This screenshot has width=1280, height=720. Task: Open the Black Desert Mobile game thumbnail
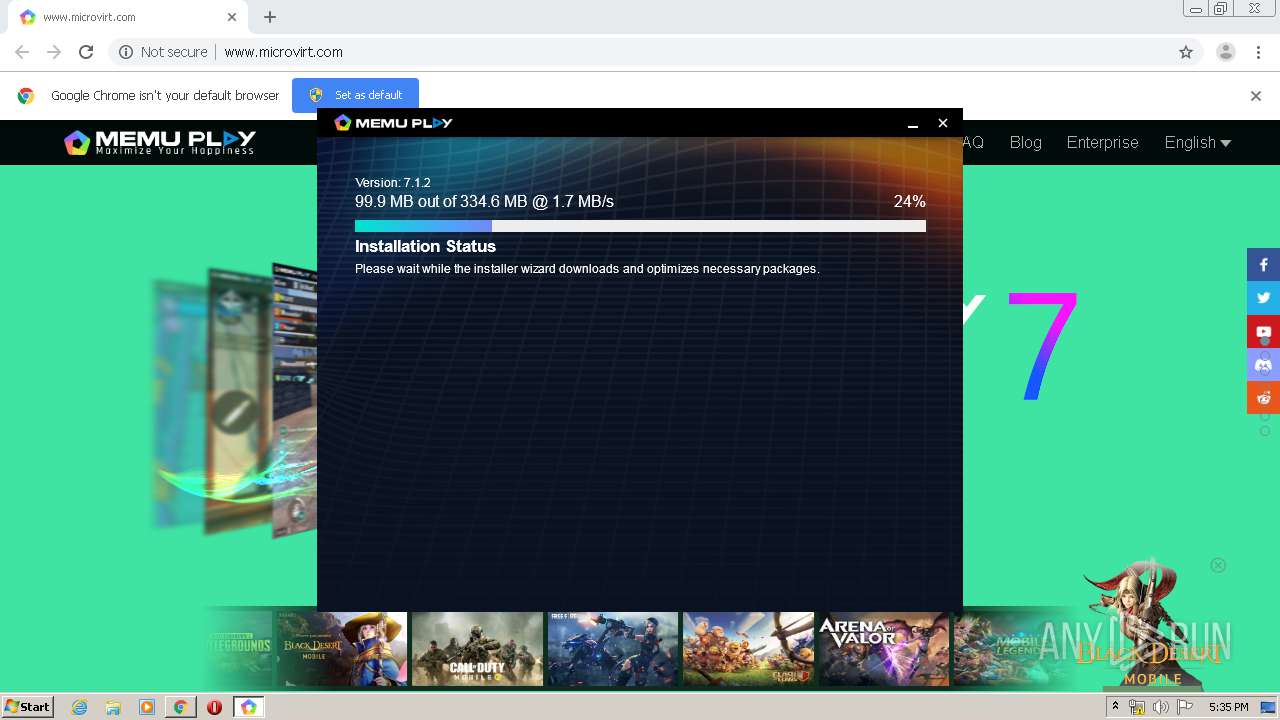tap(341, 649)
